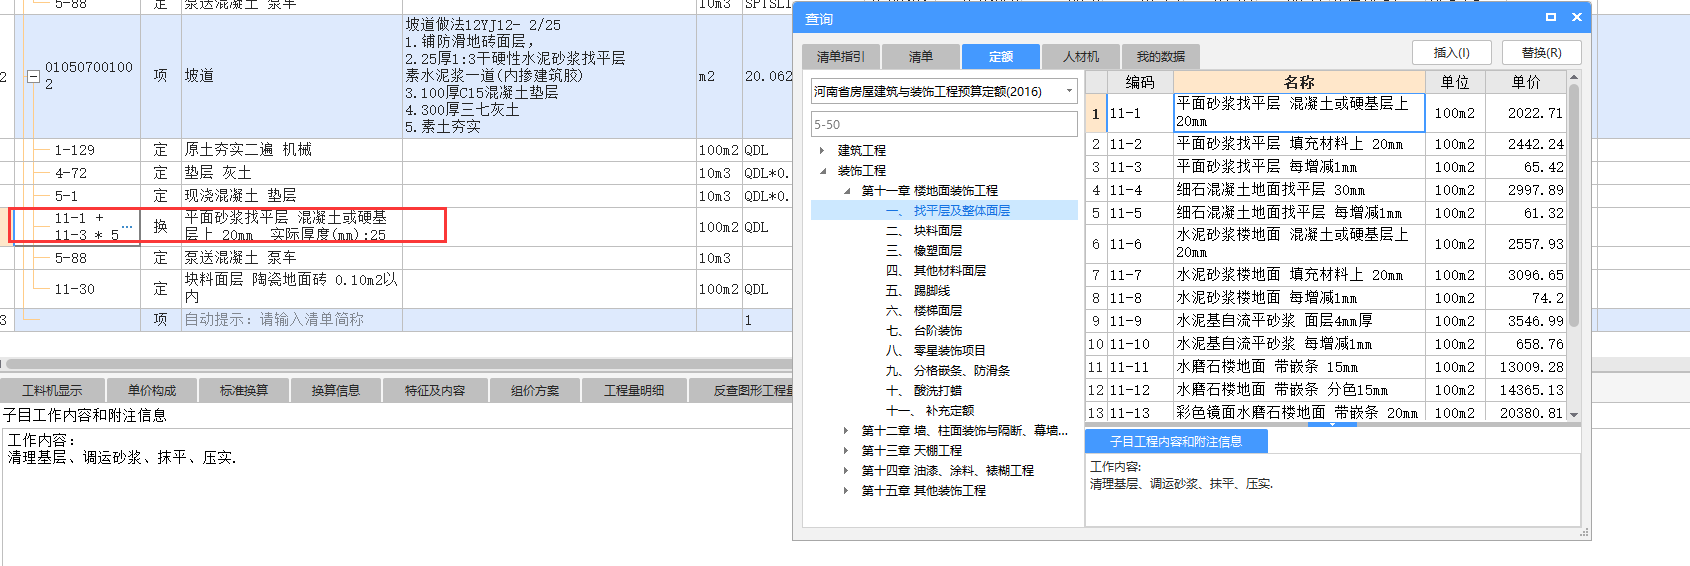Maximize the 查询 dialog window
This screenshot has width=1690, height=566.
1551,17
